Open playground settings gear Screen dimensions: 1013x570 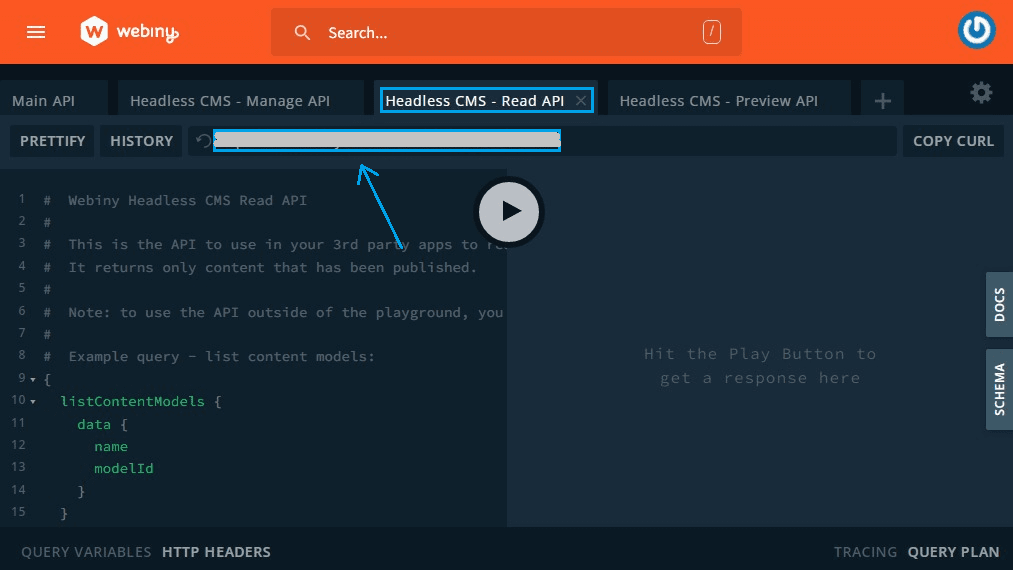tap(981, 93)
